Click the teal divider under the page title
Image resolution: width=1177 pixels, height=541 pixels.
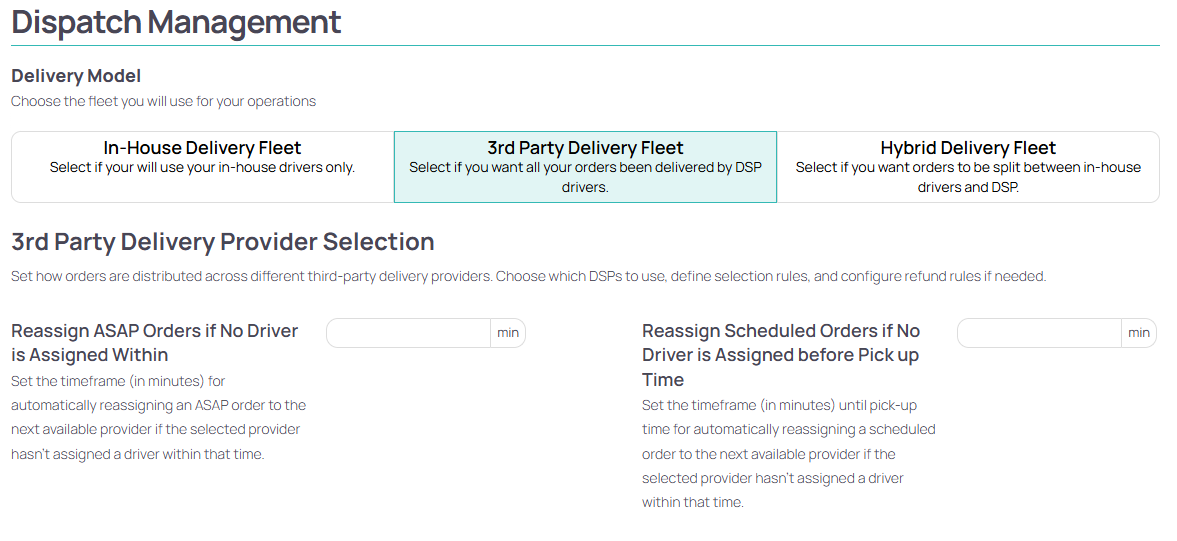(x=585, y=46)
